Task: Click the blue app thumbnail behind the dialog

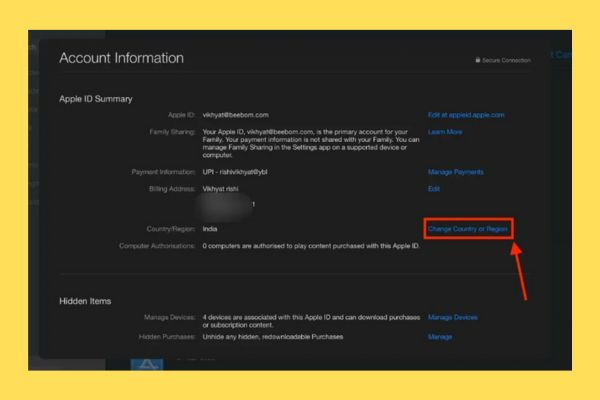Action: tap(147, 364)
